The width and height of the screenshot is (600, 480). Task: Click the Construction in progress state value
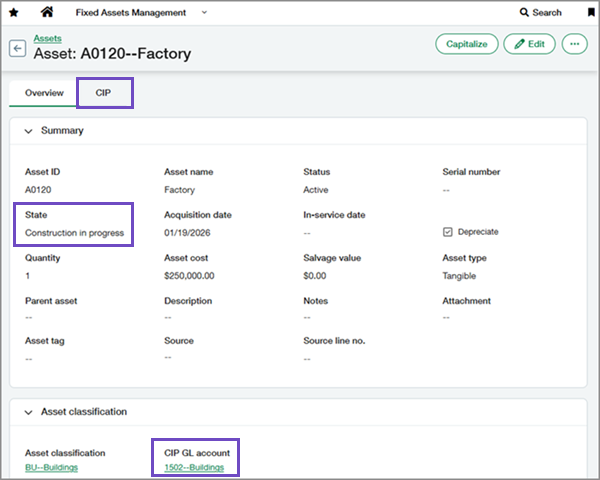point(74,233)
